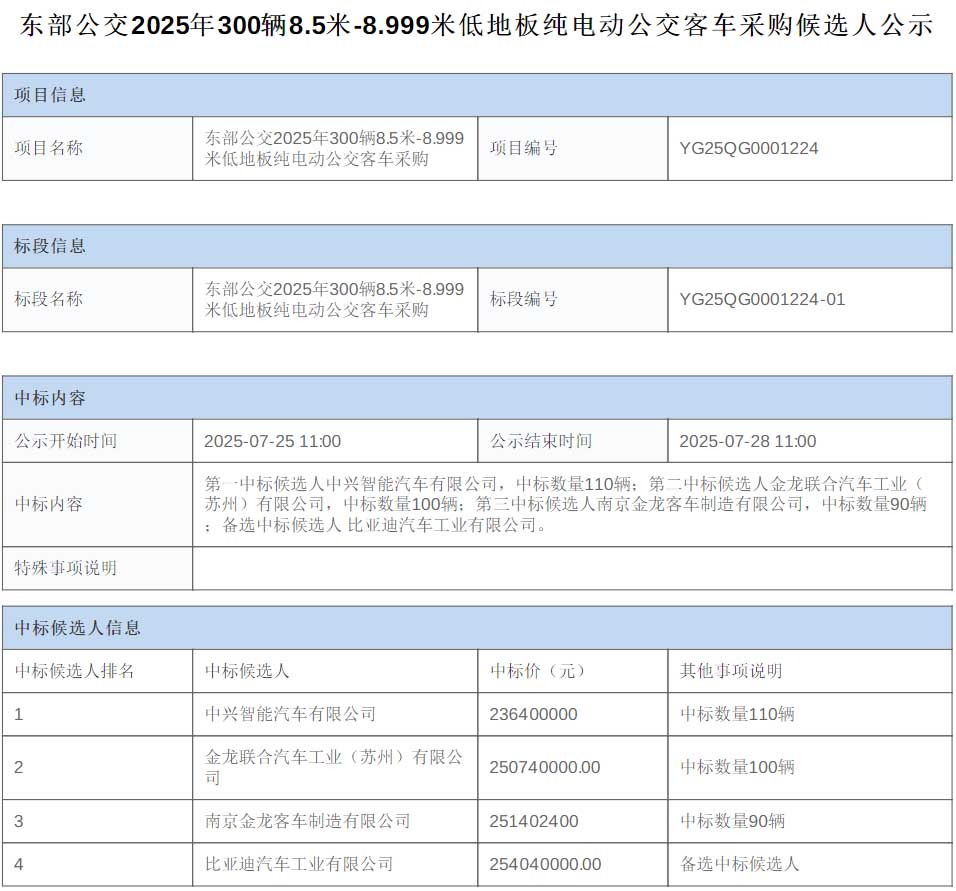Screen dimensions: 956x891
Task: Click the 中标候选人信息 section header
Action: pyautogui.click(x=477, y=628)
